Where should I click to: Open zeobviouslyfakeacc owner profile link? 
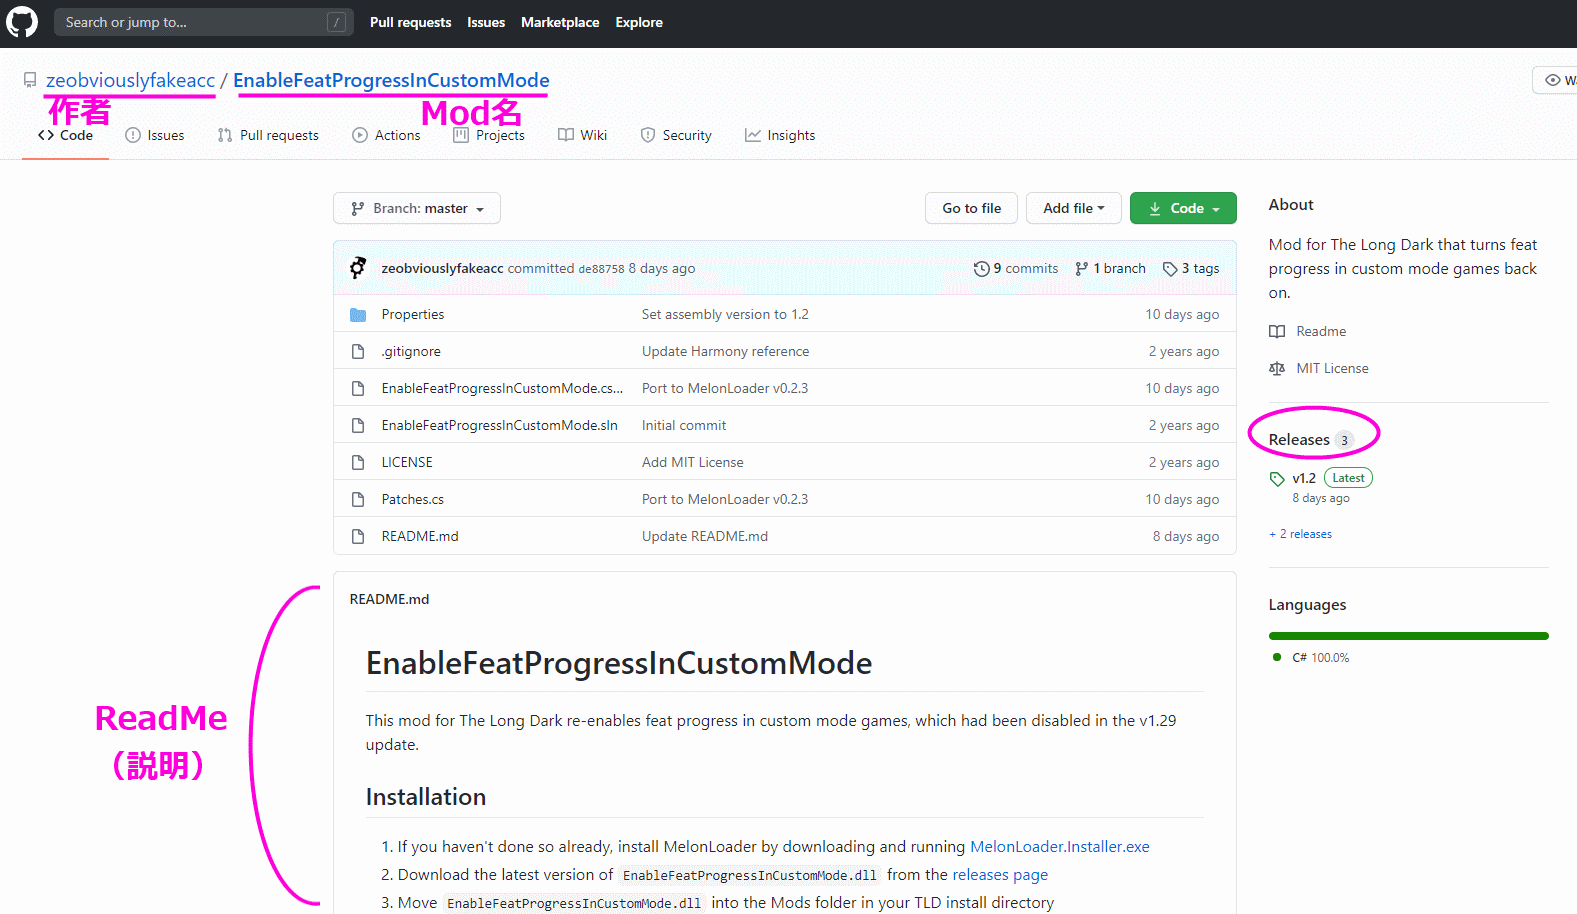pyautogui.click(x=130, y=80)
